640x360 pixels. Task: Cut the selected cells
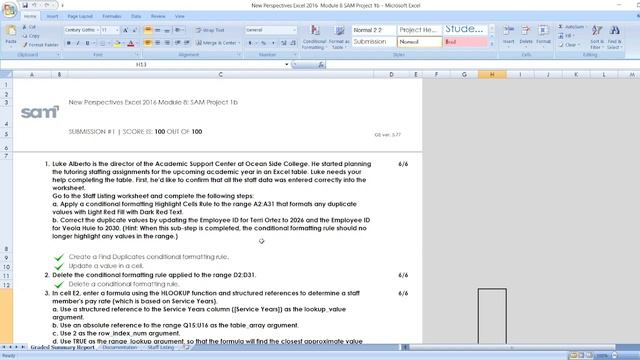29,27
